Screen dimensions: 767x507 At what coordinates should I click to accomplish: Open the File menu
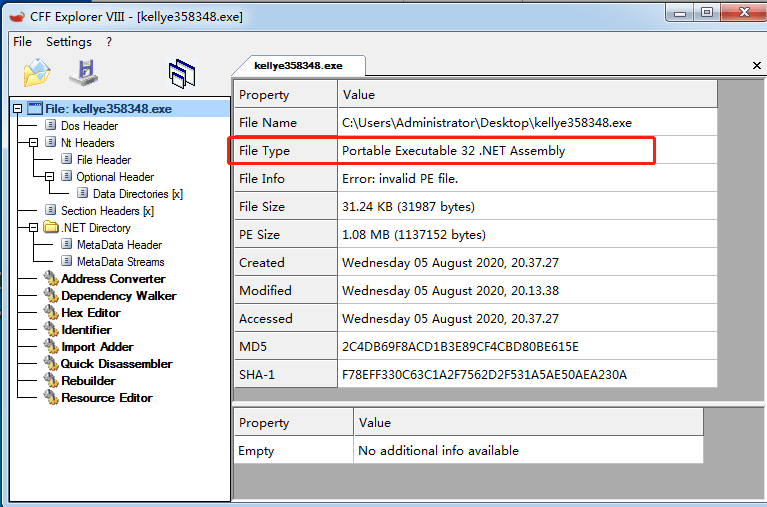23,42
